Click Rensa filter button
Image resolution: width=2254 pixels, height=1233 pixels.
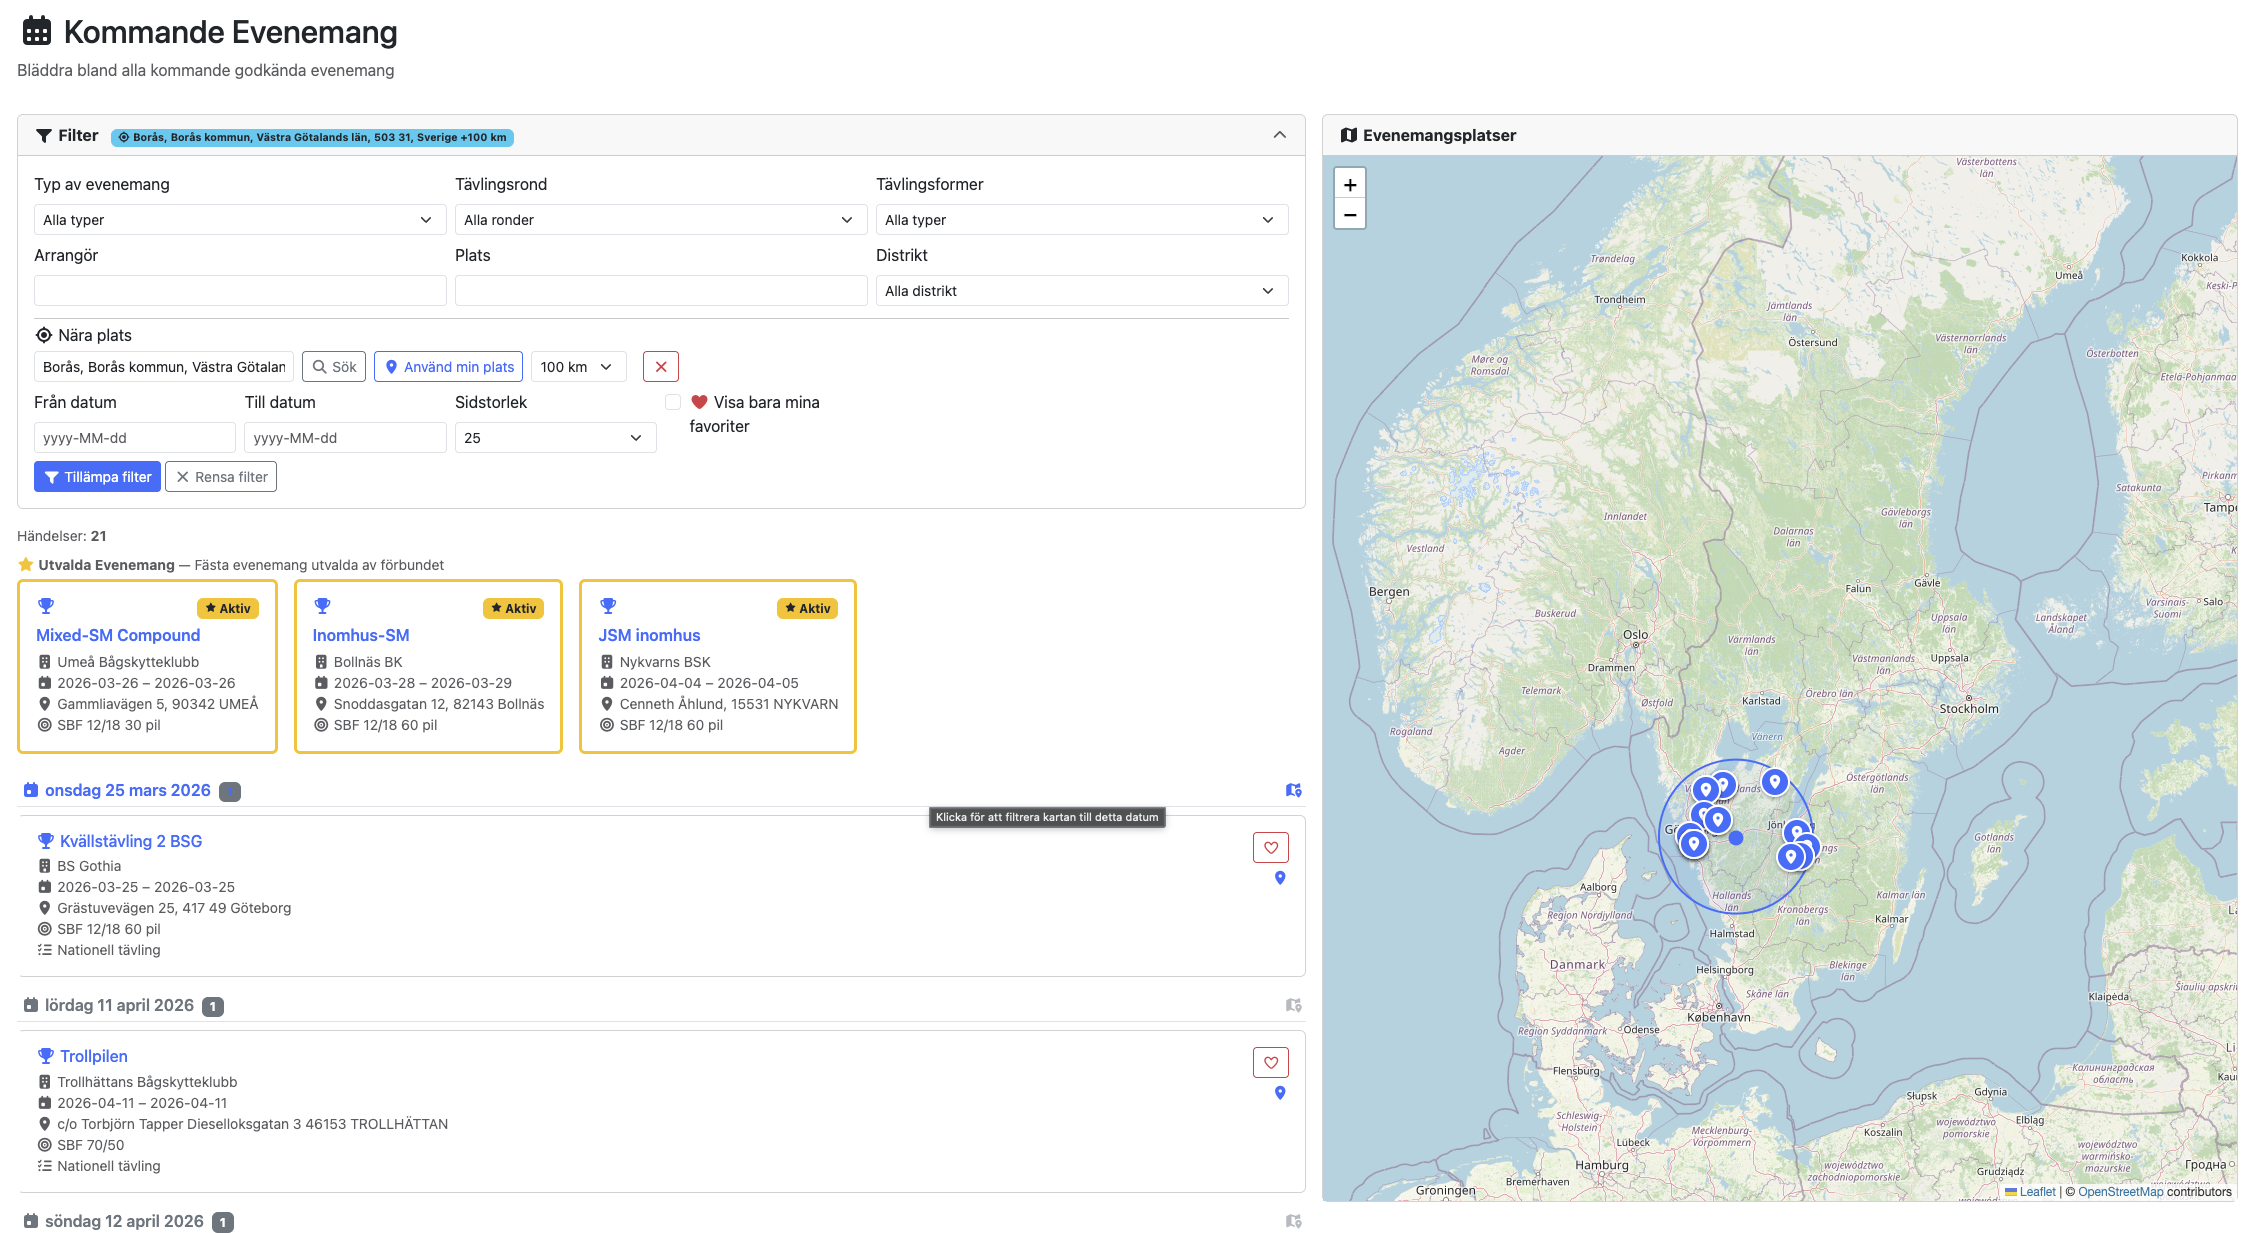pos(221,477)
